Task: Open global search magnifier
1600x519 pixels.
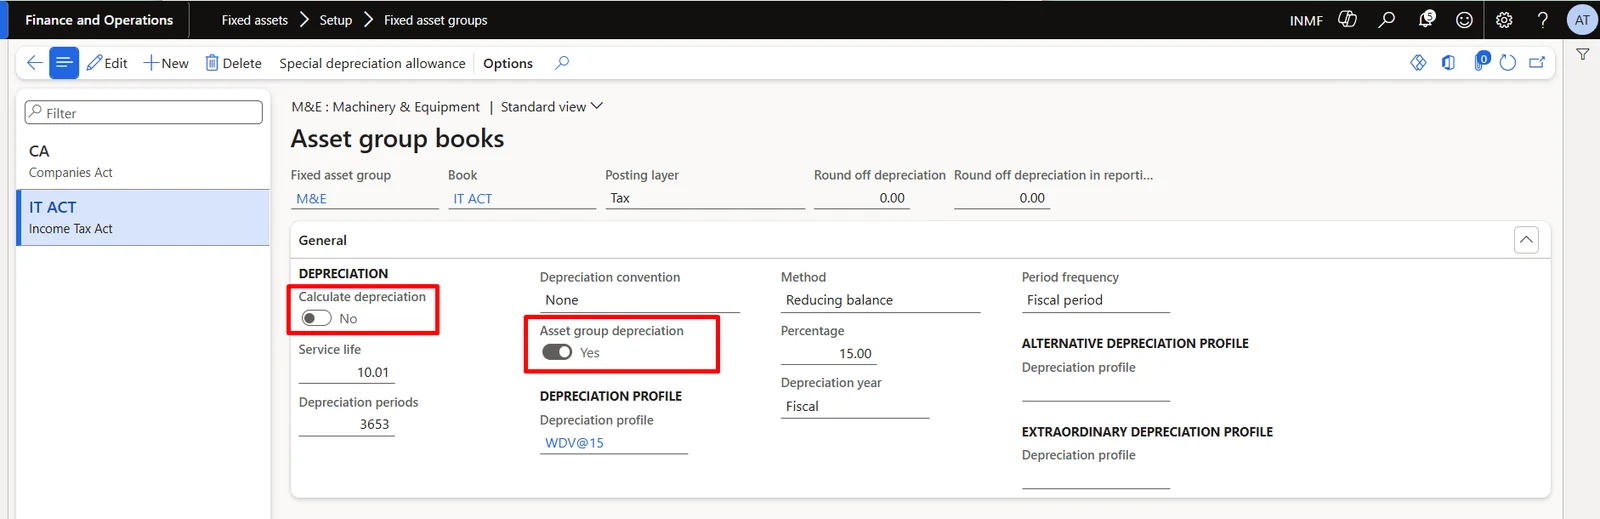Action: pyautogui.click(x=1386, y=20)
